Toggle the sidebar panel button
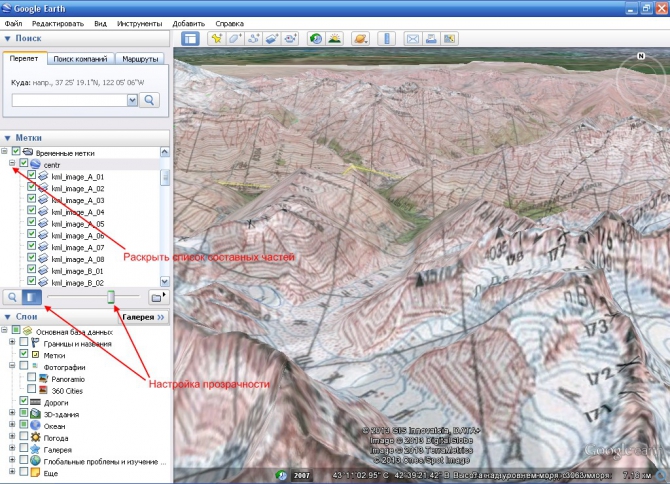This screenshot has width=670, height=484. 190,39
